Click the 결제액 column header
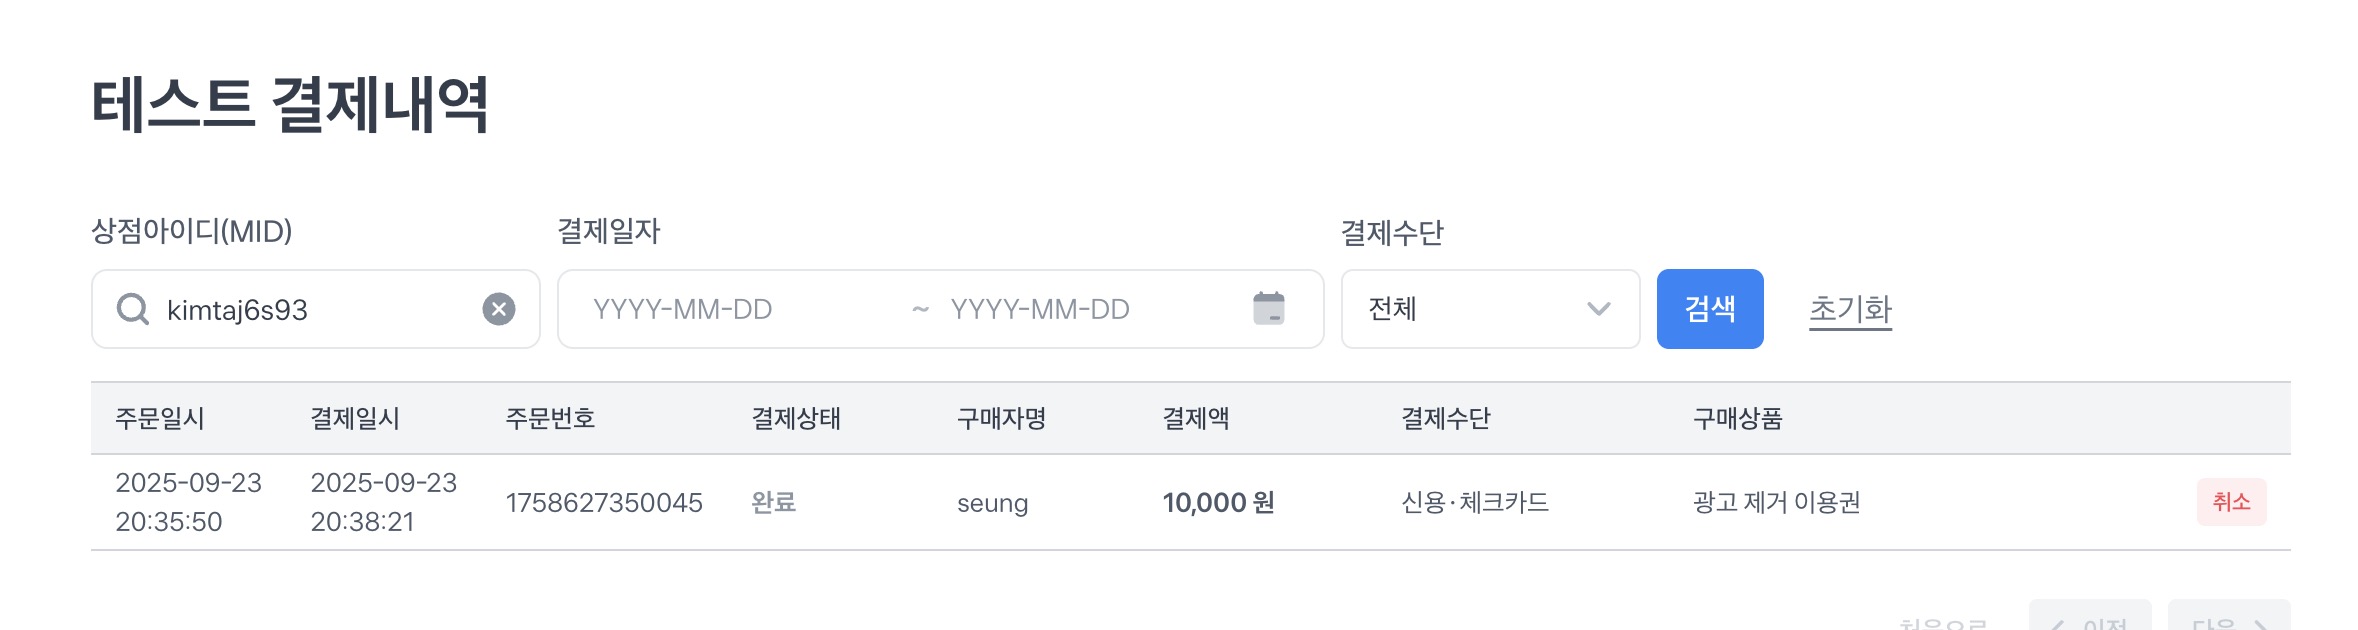 [x=1196, y=418]
